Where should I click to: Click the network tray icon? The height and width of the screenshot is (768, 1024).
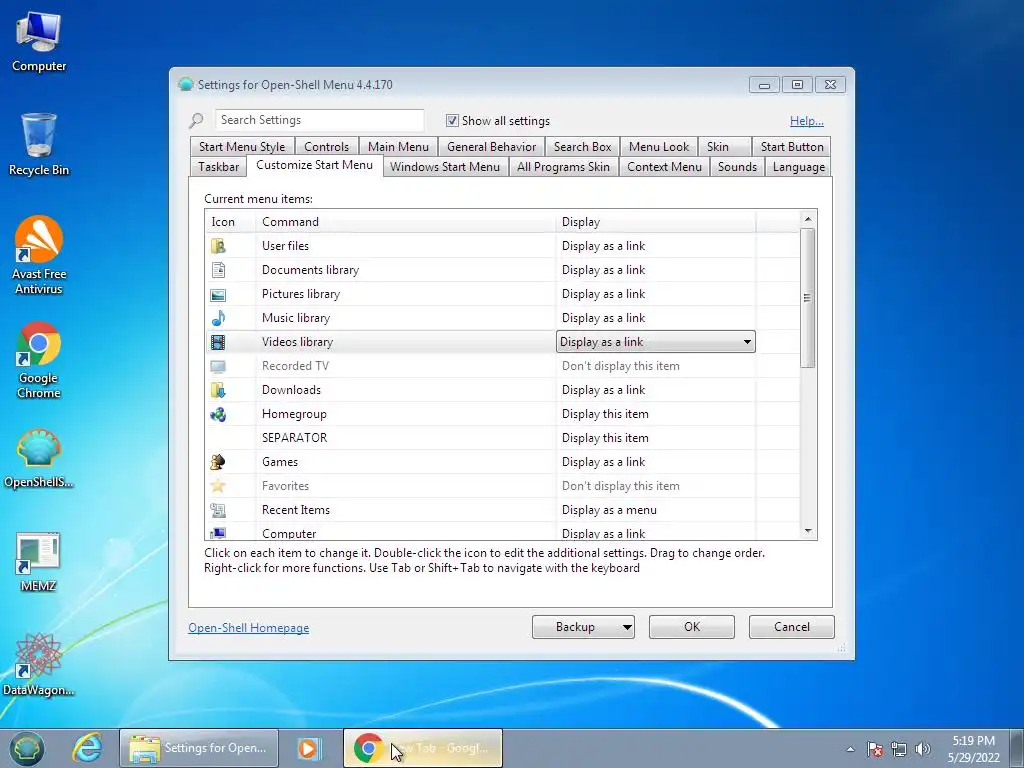[899, 749]
